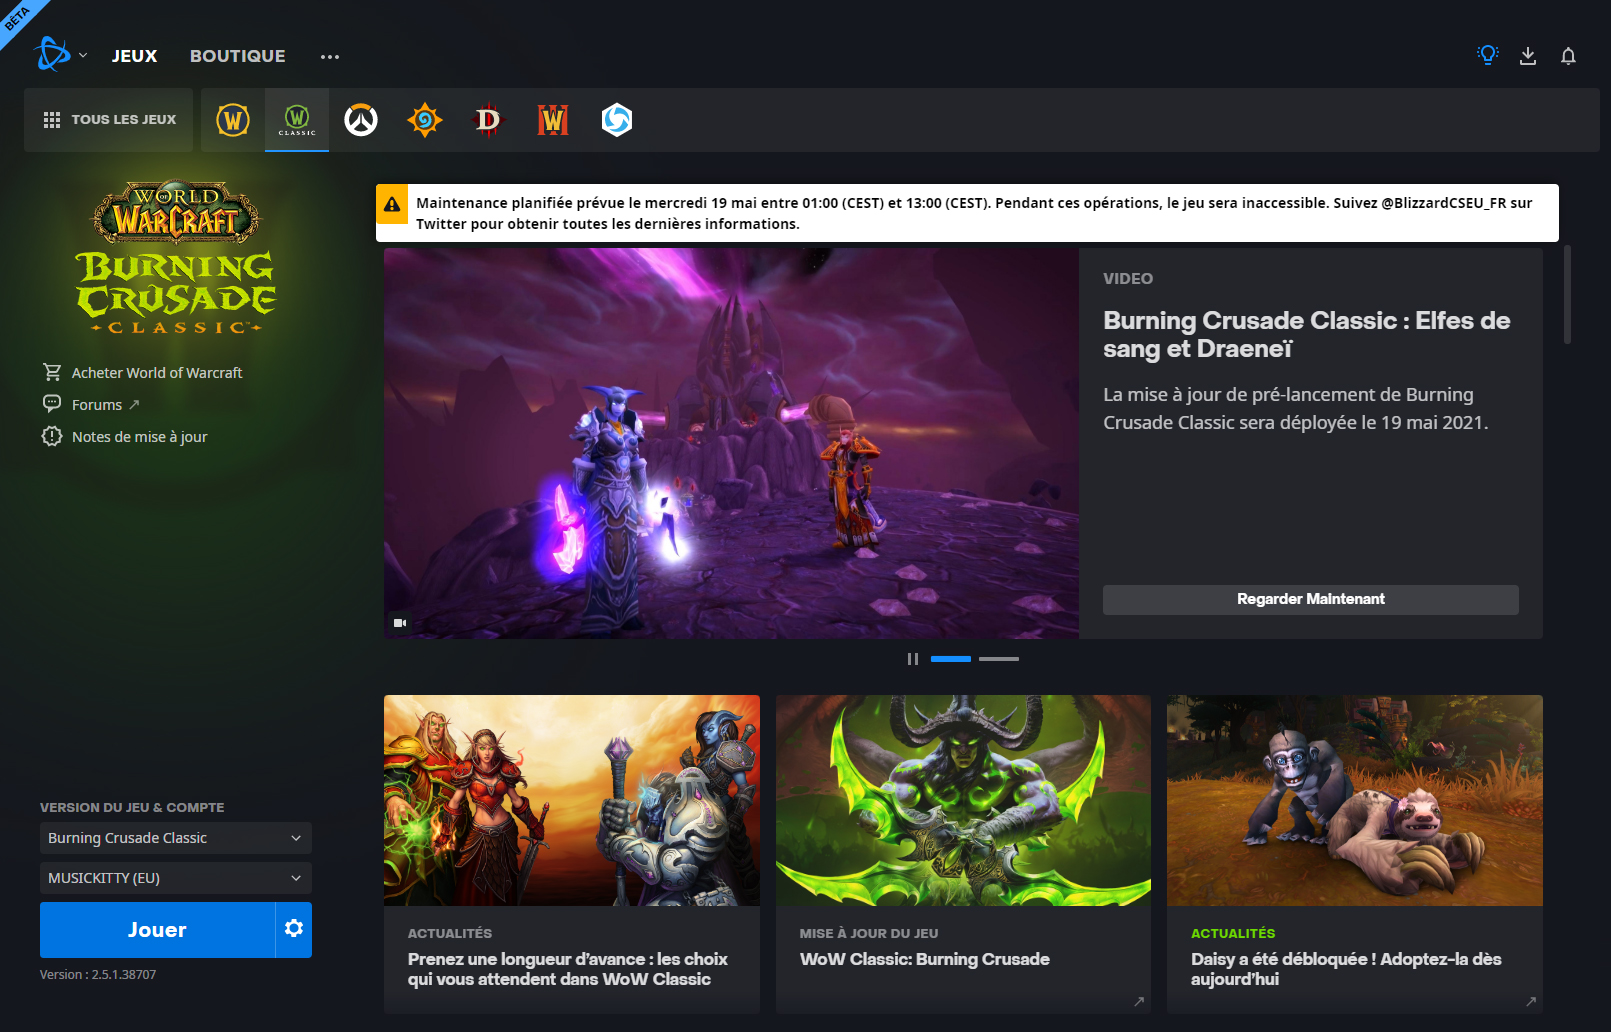
Task: Open the Hearthstone game icon
Action: pyautogui.click(x=425, y=120)
